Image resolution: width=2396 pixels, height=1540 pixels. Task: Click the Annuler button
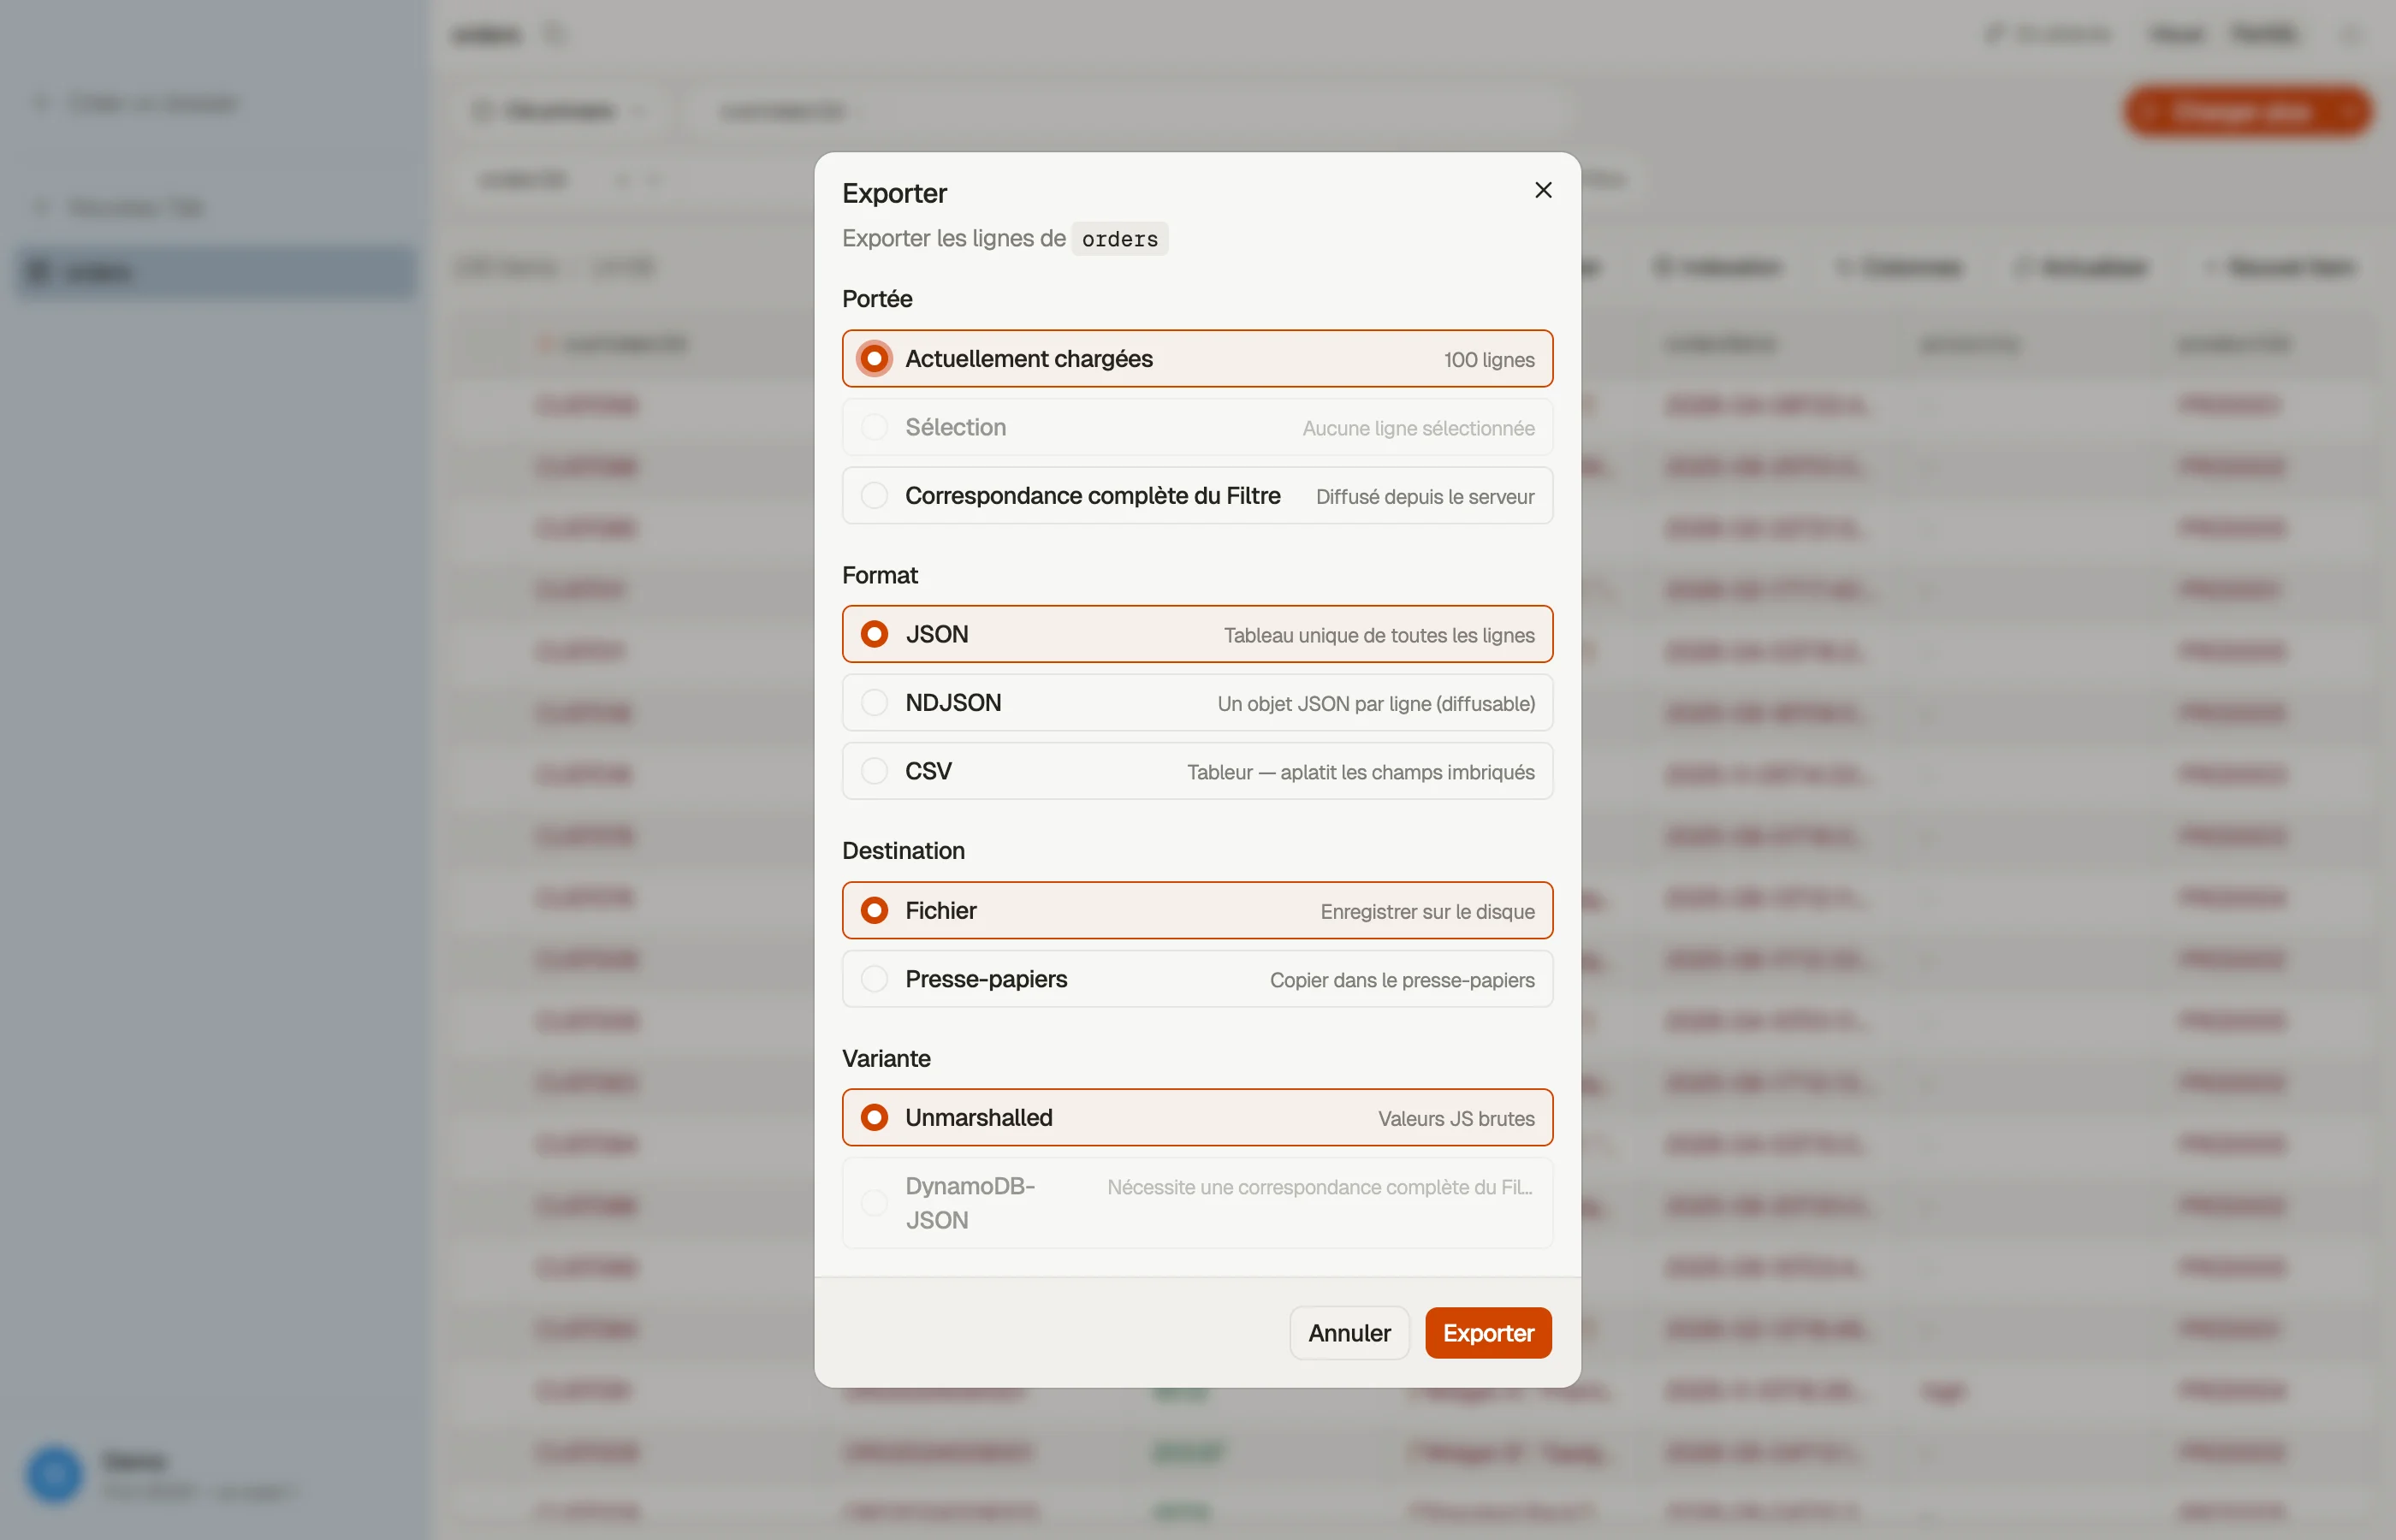click(x=1349, y=1333)
